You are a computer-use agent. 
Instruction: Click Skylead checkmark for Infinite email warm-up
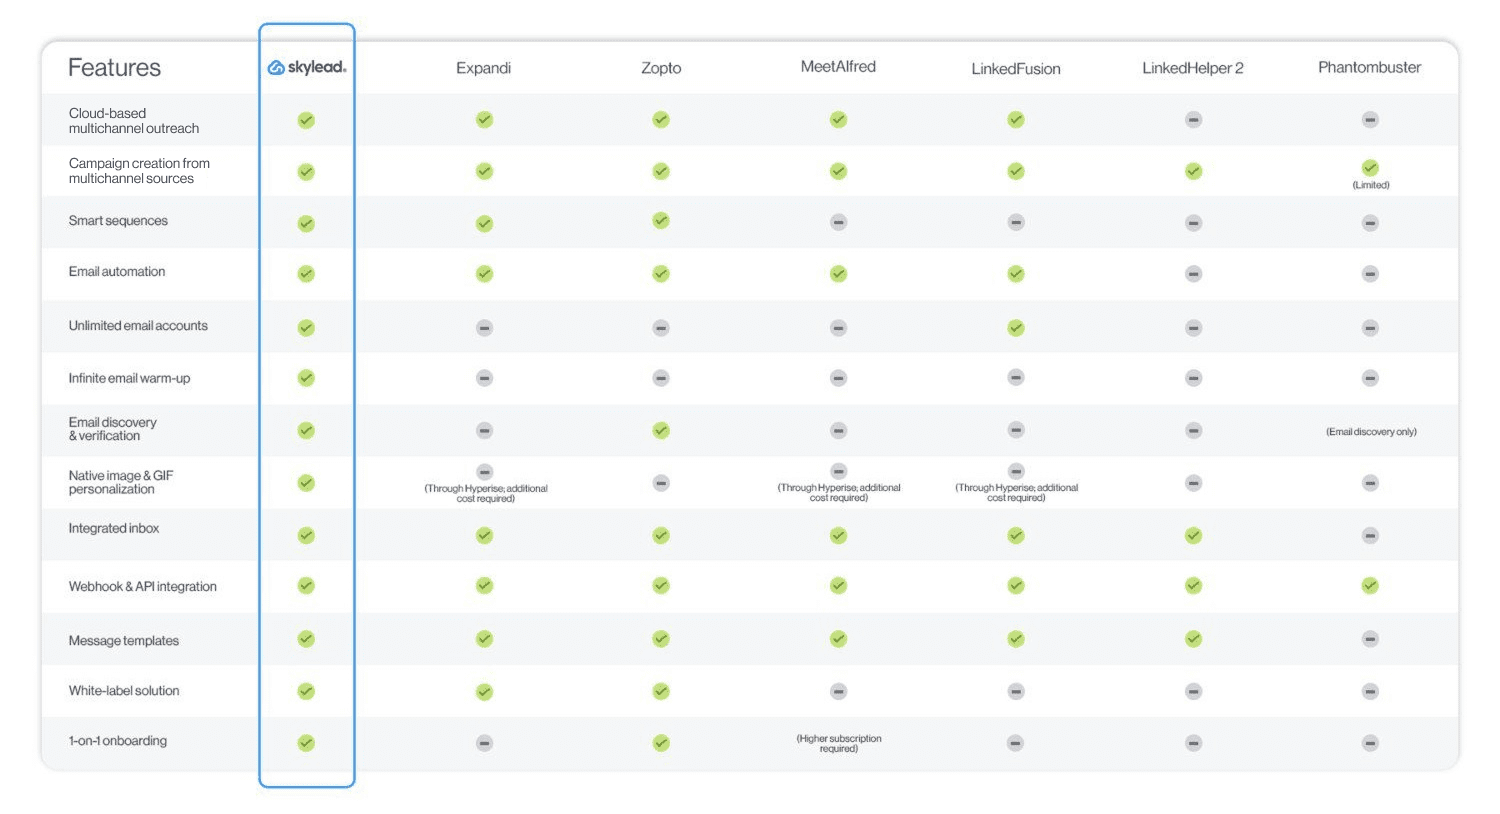pos(306,377)
